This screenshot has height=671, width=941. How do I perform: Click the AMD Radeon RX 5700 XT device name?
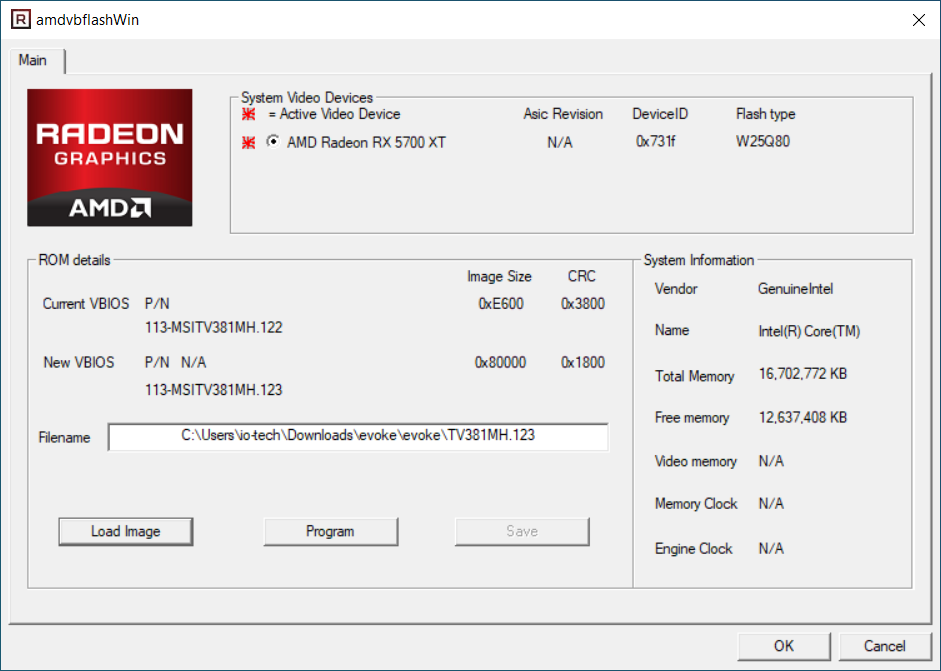(366, 142)
